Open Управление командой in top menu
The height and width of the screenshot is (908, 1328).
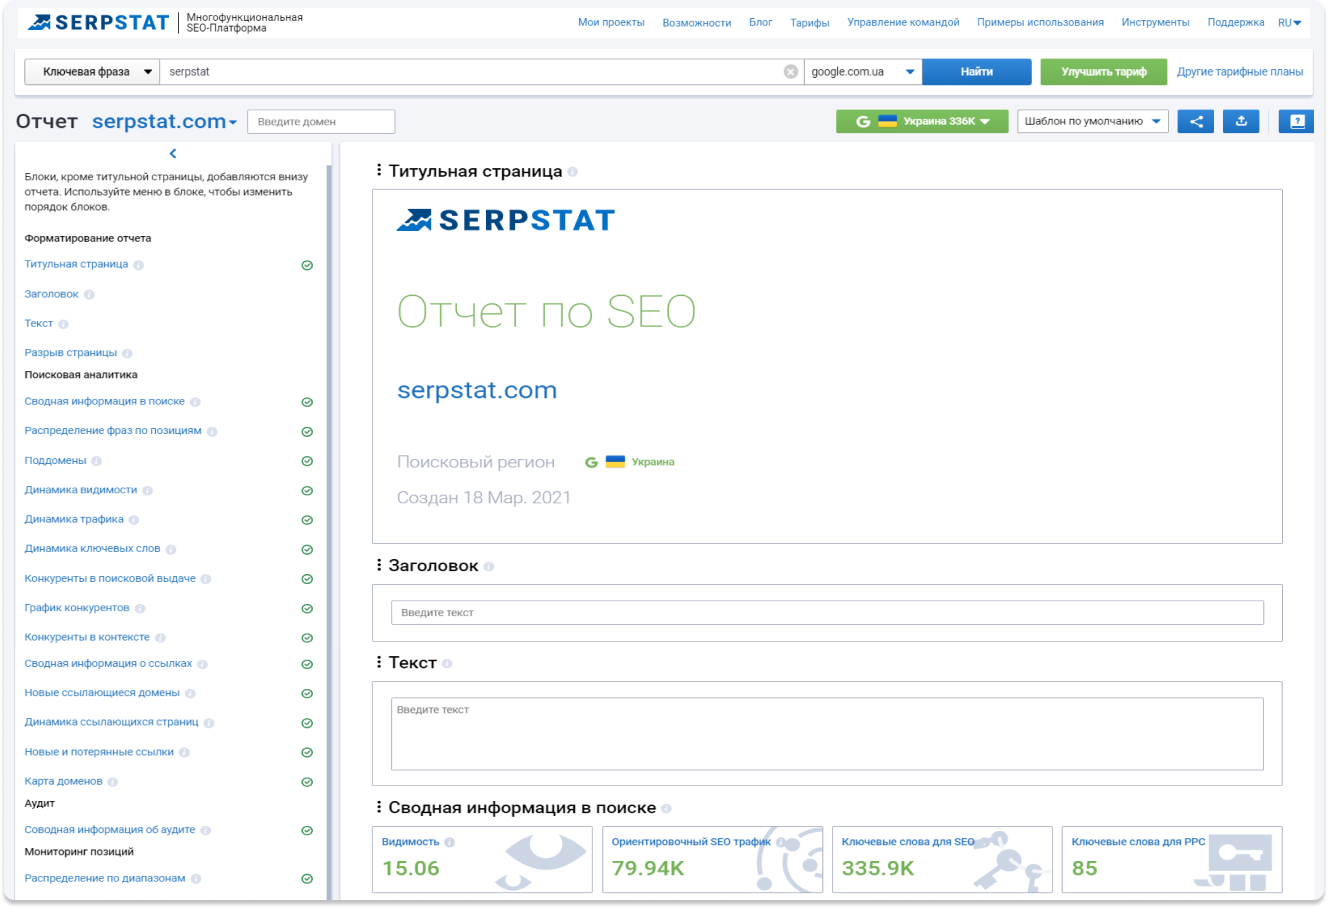903,22
